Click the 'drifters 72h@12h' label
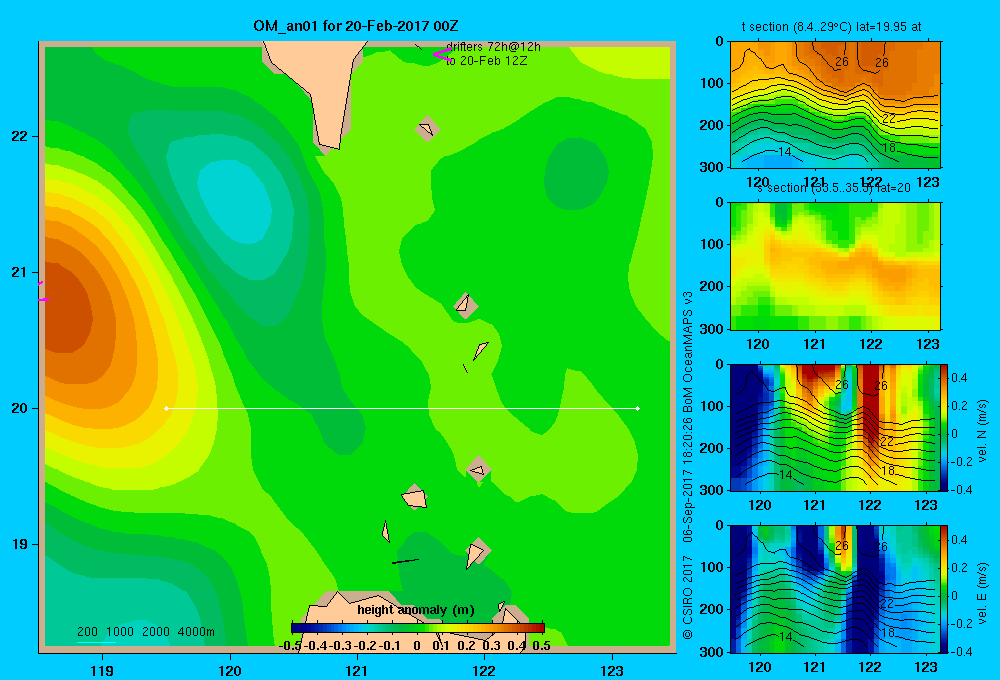Viewport: 1000px width, 680px height. [493, 47]
